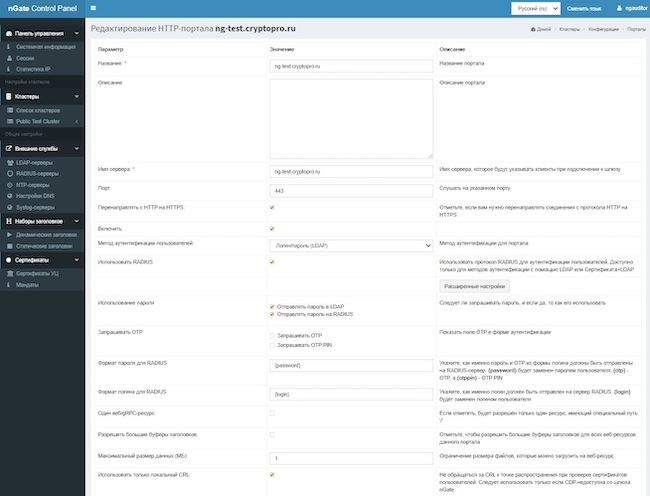650x496 pixels.
Task: Collapse Наборы заголовков section chevron
Action: (76, 221)
